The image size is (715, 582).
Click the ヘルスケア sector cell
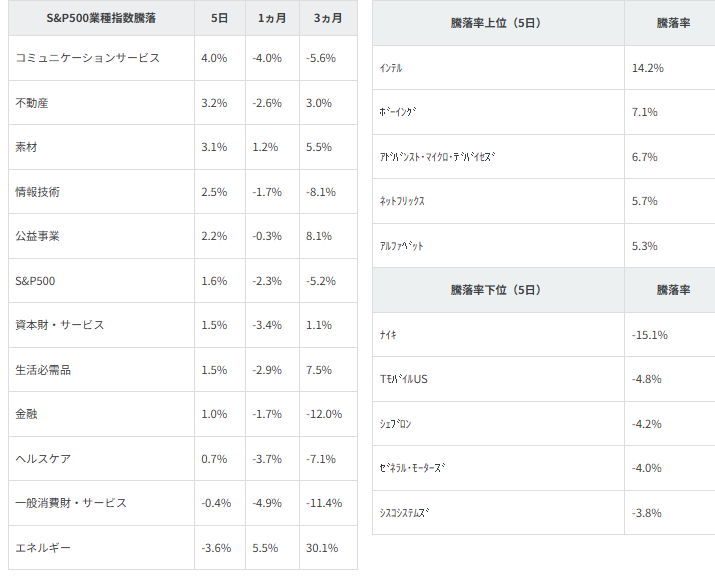click(44, 459)
